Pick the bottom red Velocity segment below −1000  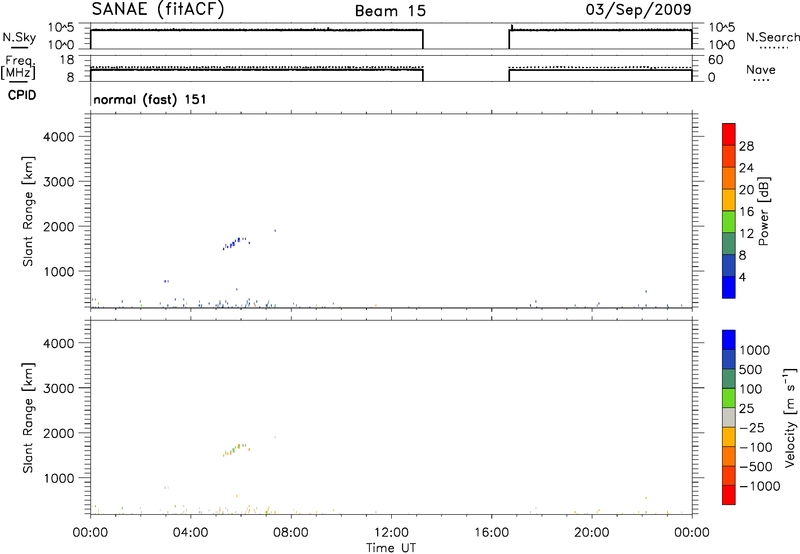click(729, 495)
